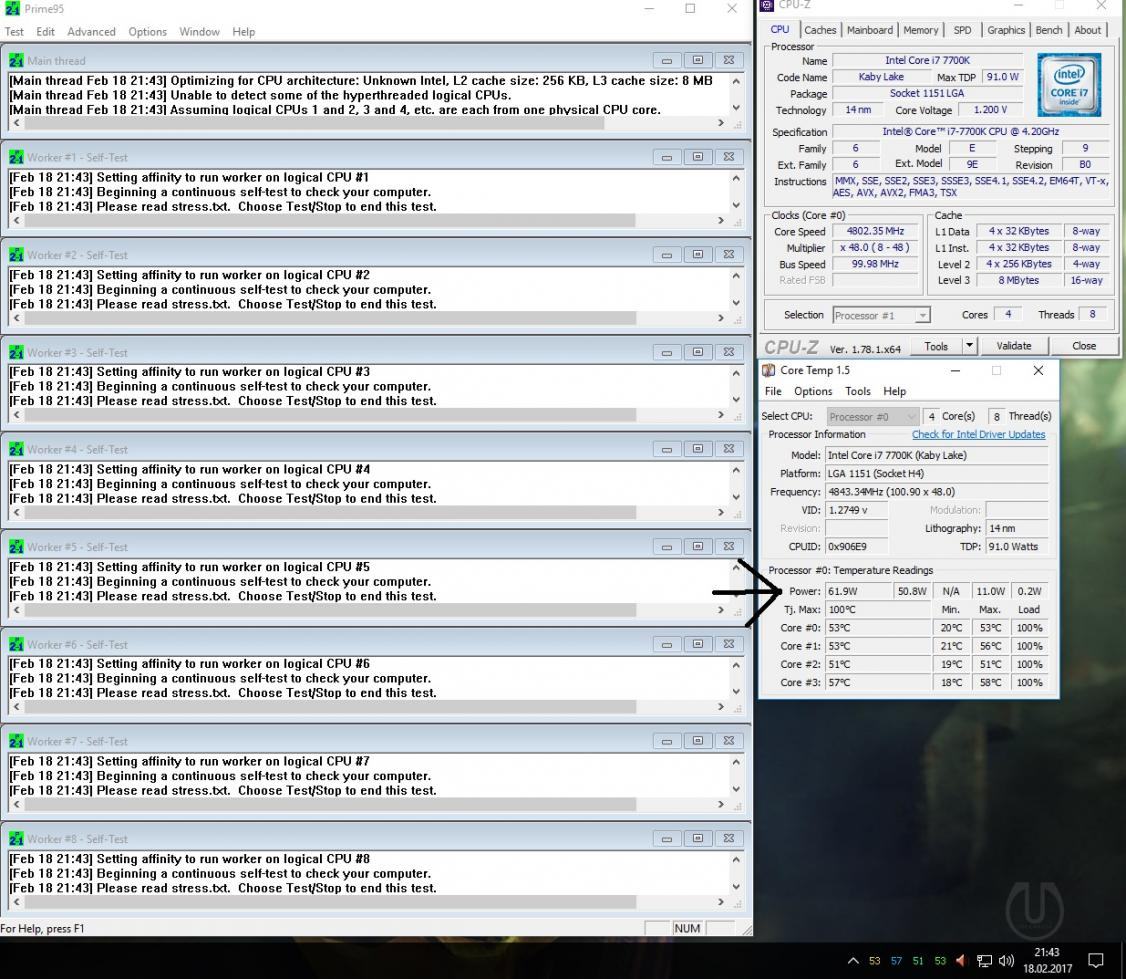Expand the Tools dropdown arrow in CPU-Z

(969, 346)
